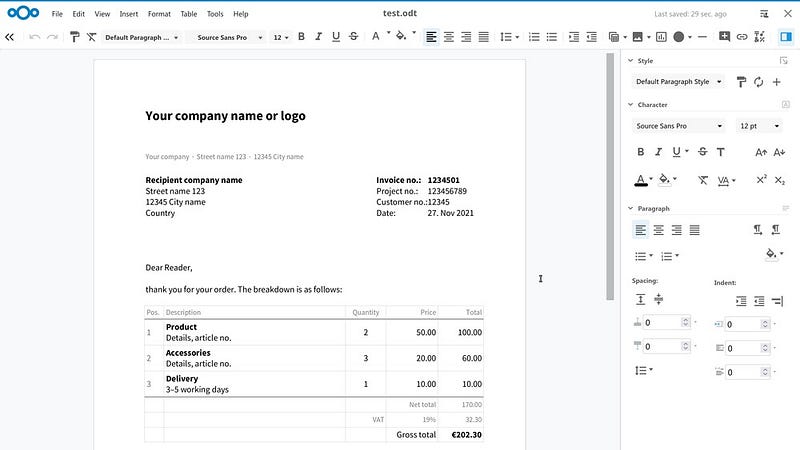The width and height of the screenshot is (800, 450).
Task: Insert comment via toolbar icon
Action: [x=724, y=36]
